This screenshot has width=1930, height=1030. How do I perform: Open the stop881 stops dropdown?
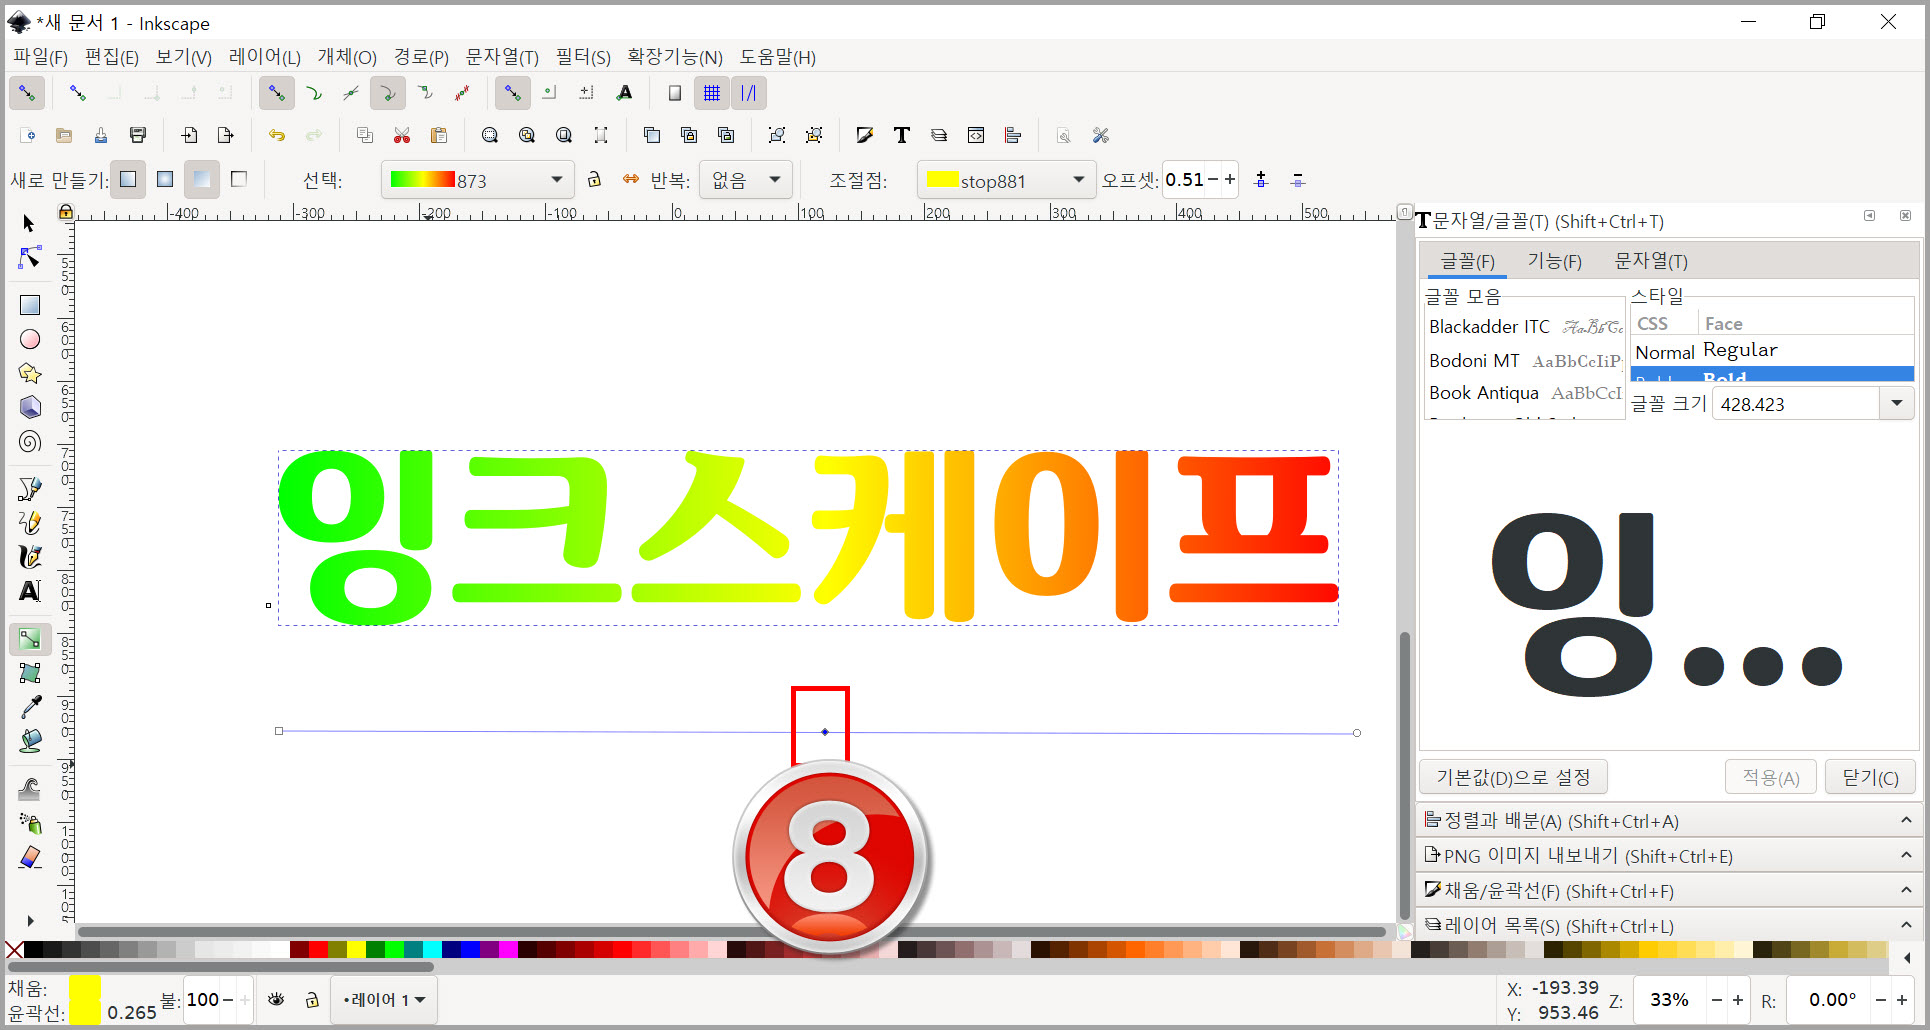tap(1006, 180)
